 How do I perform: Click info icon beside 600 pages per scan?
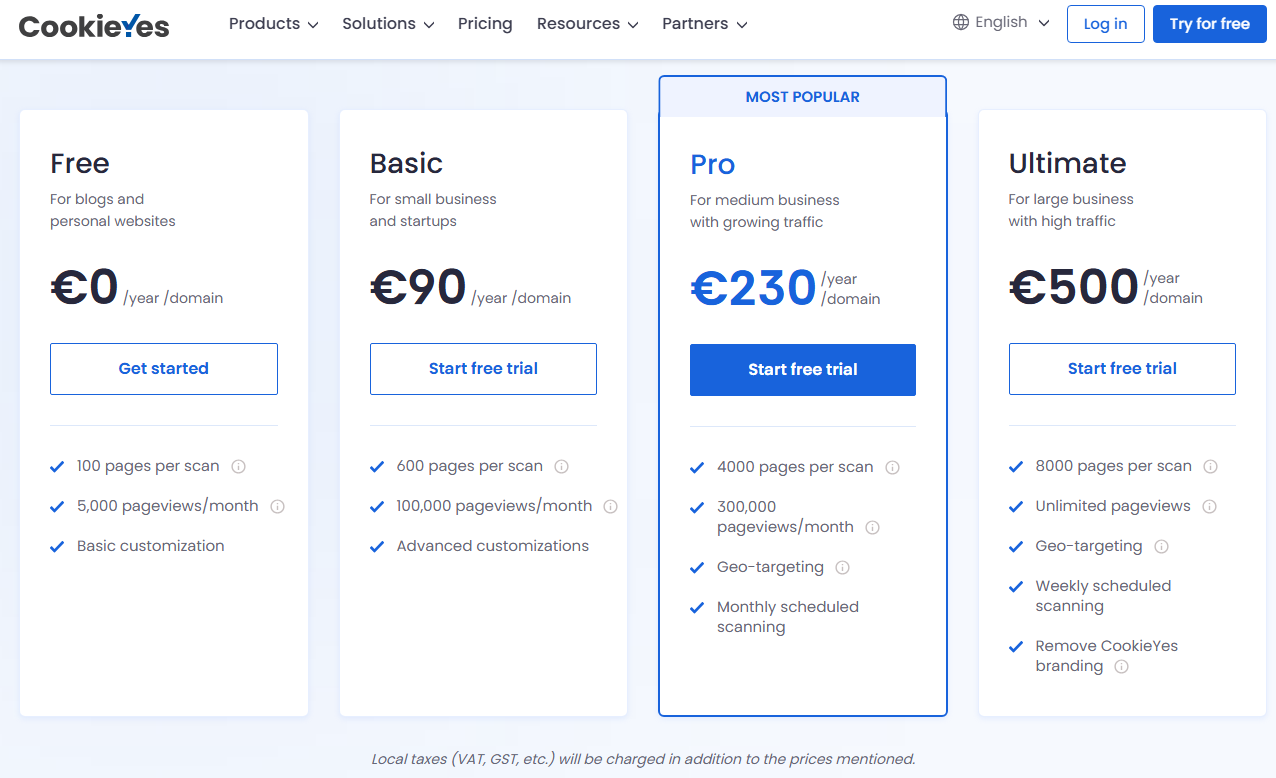(562, 466)
